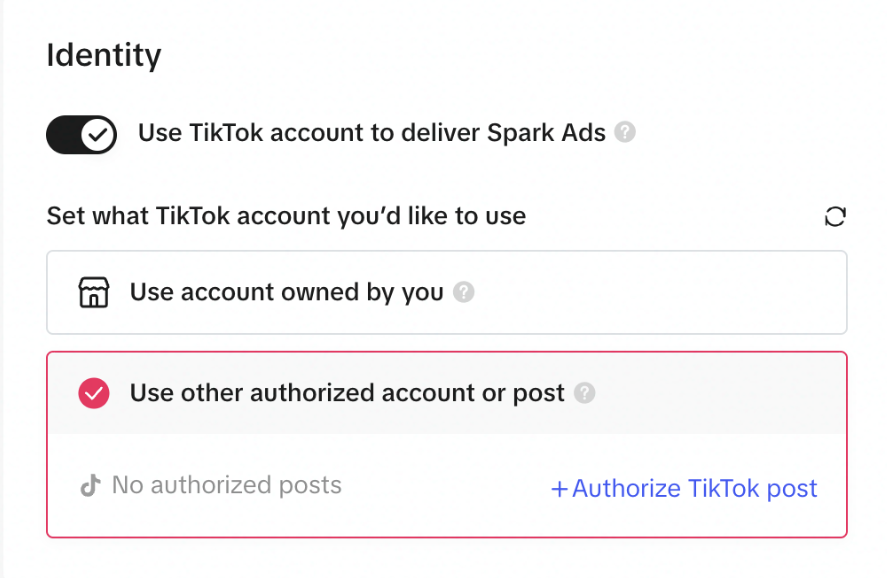Screen dimensions: 887x578
Task: View help for account owned by you
Action: click(464, 292)
